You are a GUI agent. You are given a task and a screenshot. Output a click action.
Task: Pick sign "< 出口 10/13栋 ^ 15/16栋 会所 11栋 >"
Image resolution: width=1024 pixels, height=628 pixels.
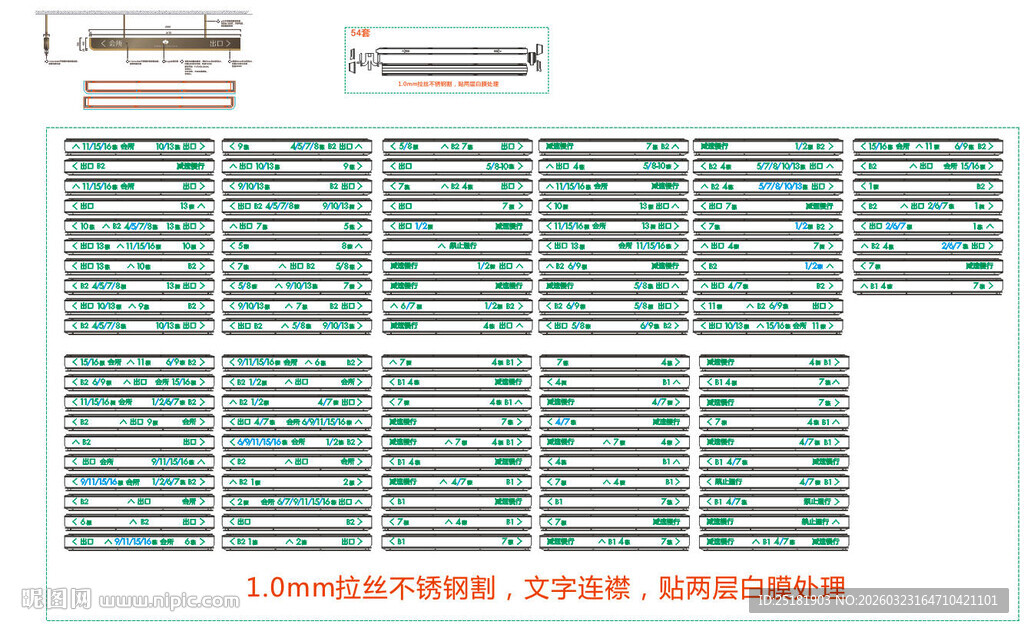pyautogui.click(x=768, y=327)
